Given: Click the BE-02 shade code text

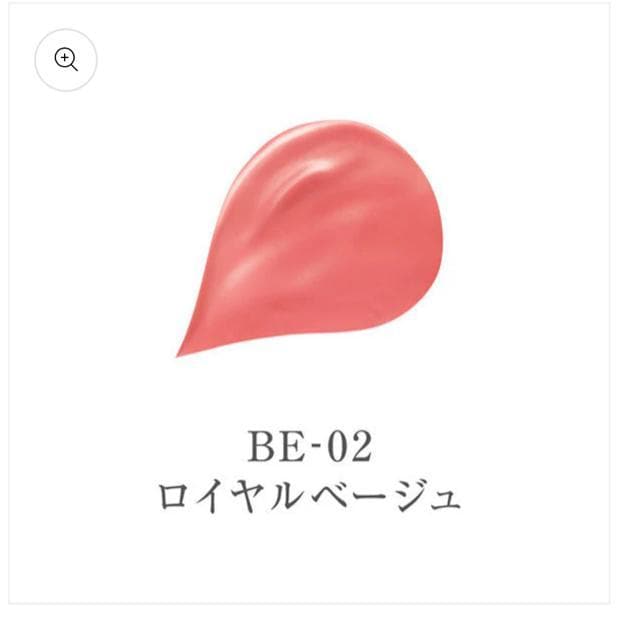Looking at the screenshot, I should coord(310,447).
